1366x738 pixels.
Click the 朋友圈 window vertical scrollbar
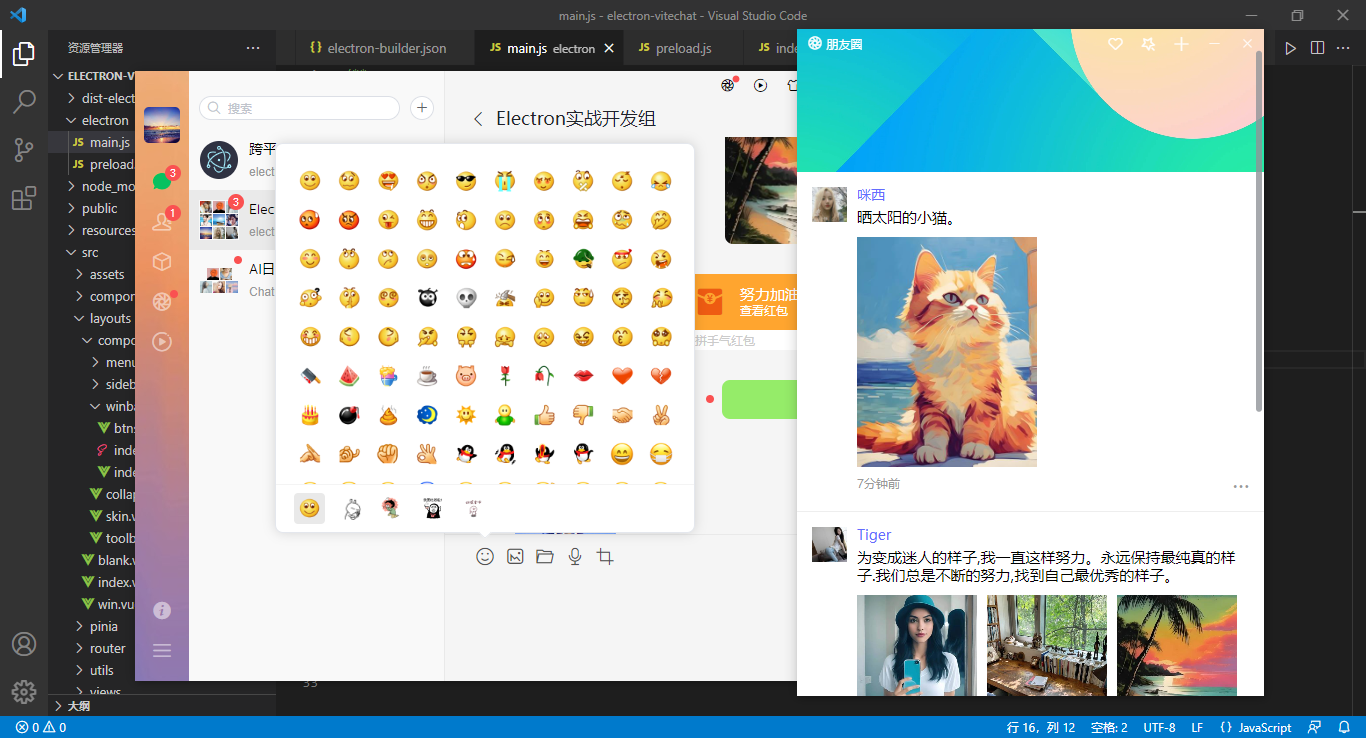(x=1259, y=230)
